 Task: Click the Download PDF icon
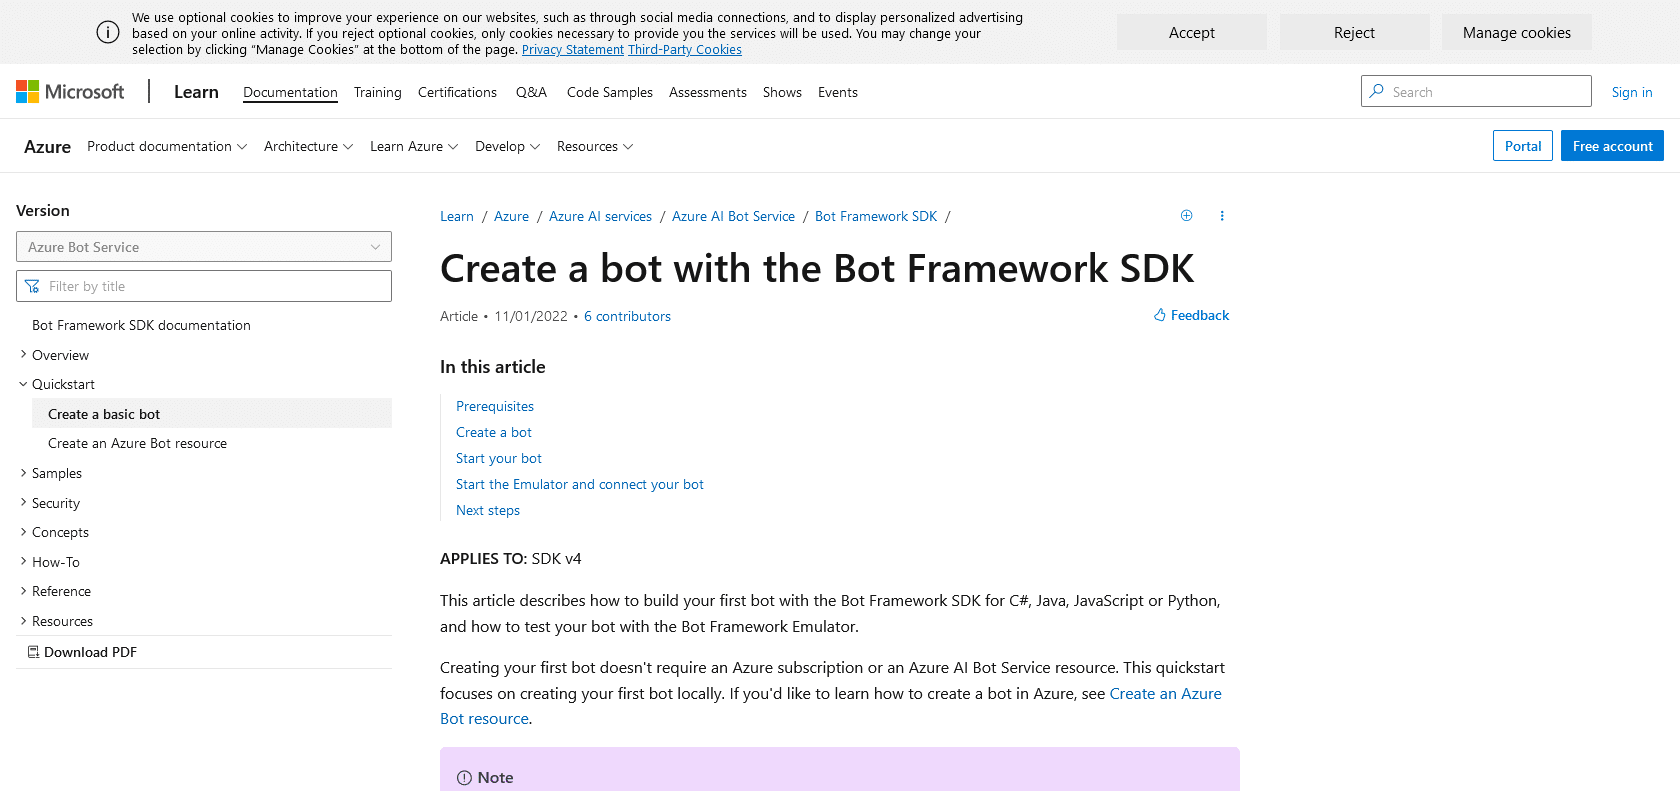(x=33, y=652)
